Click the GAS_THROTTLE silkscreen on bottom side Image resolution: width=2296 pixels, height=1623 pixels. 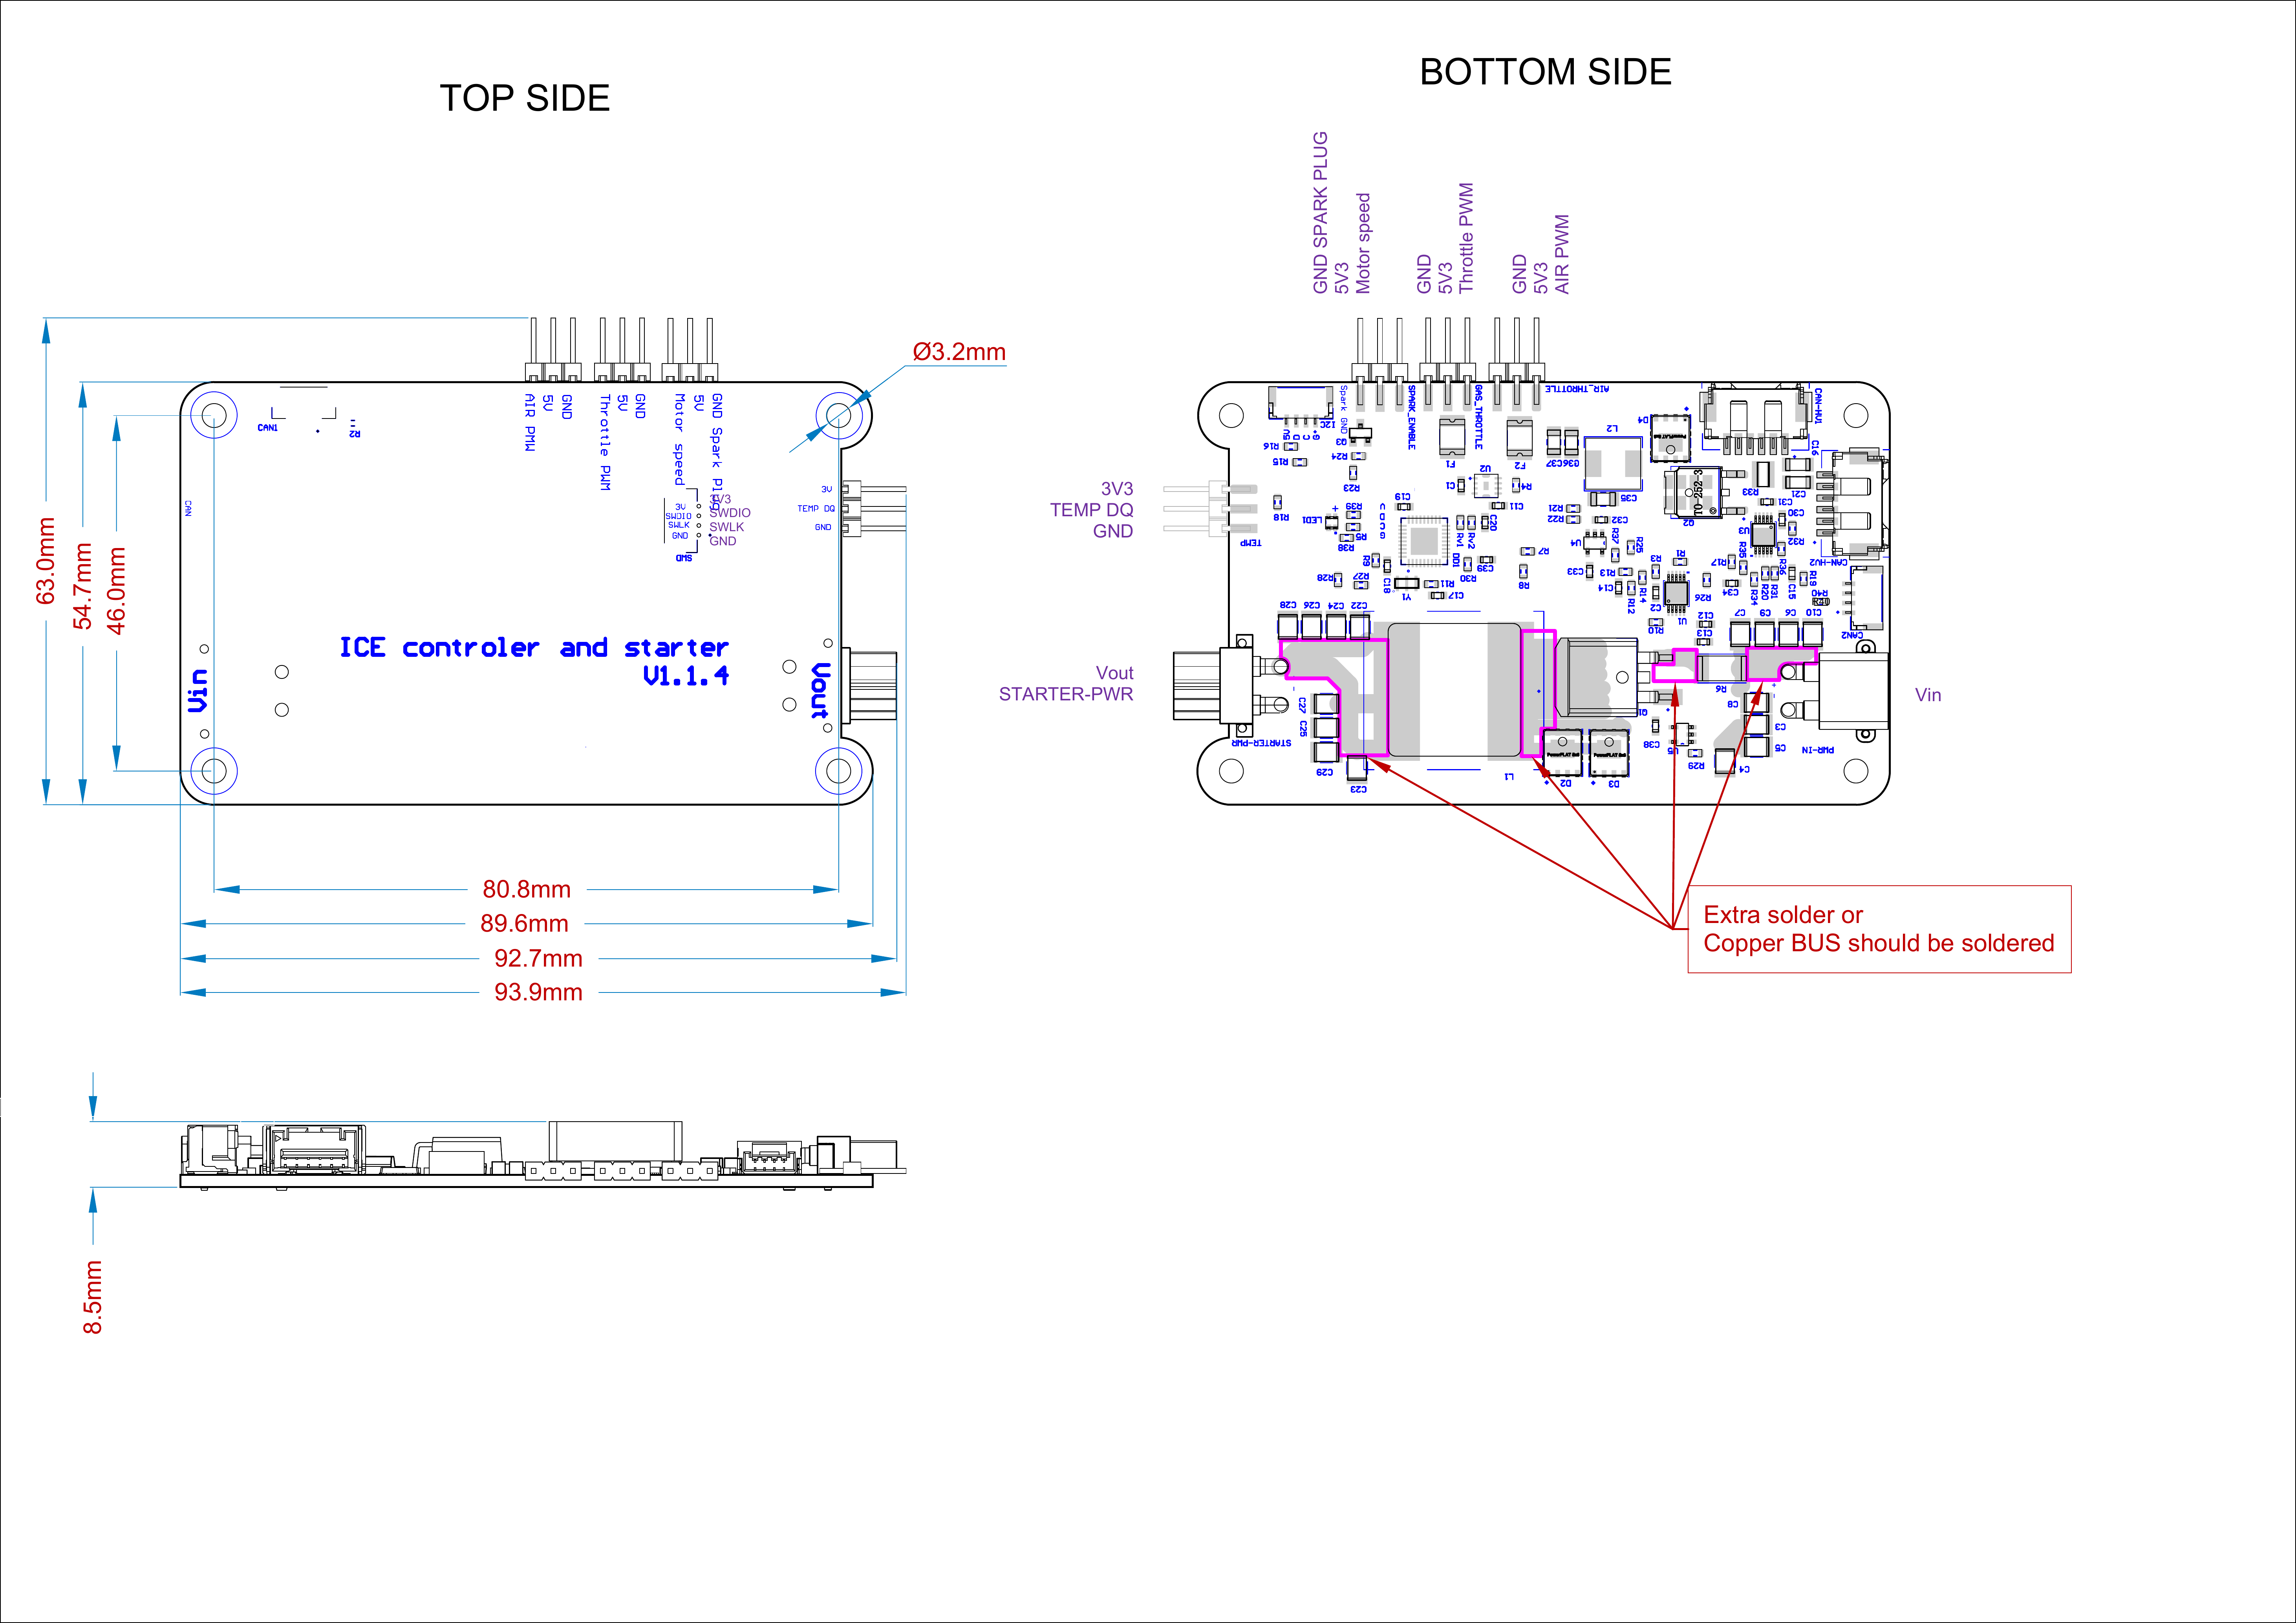[1479, 417]
